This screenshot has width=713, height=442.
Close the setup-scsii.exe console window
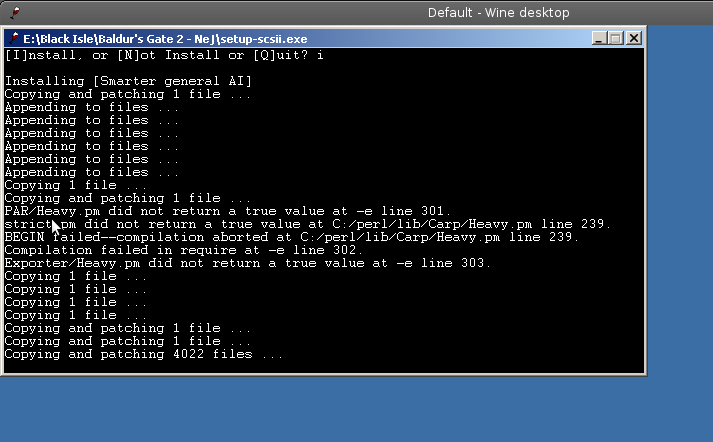point(633,38)
